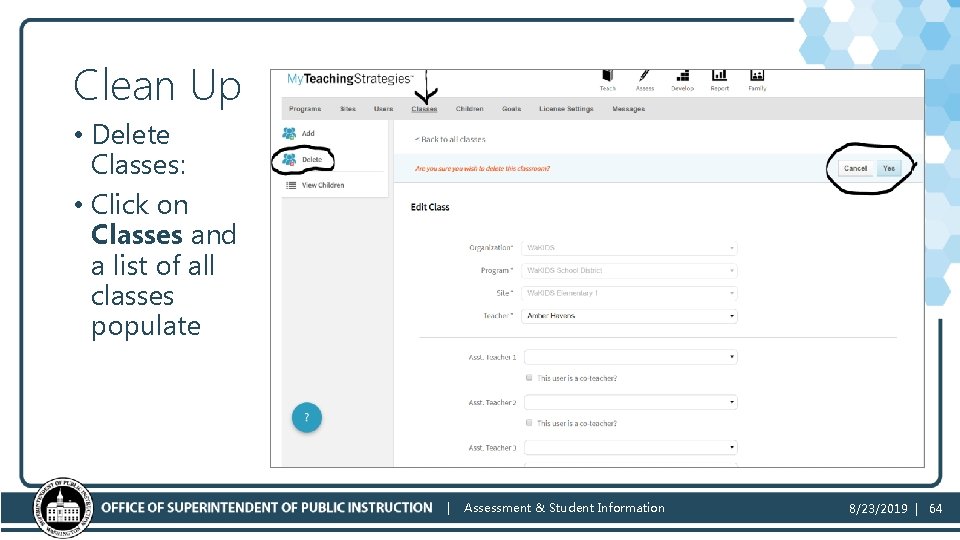Go to the Messages tab

point(628,109)
